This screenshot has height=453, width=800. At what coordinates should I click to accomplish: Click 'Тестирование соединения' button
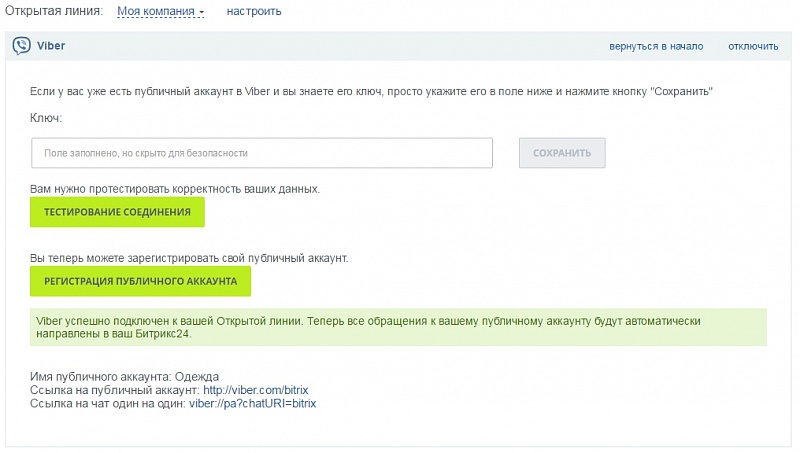click(117, 212)
